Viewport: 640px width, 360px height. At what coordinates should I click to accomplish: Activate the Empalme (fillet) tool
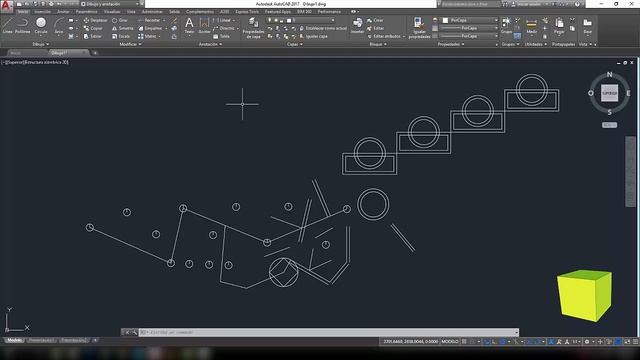click(150, 28)
